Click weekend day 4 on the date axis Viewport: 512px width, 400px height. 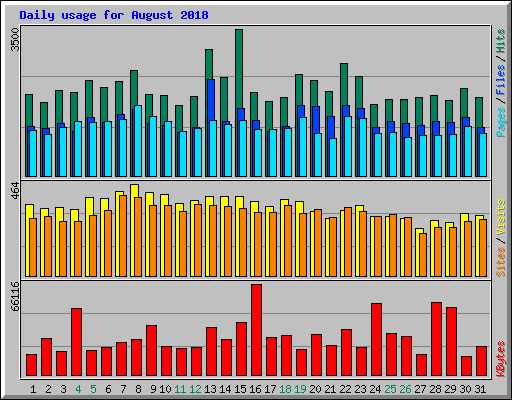[78, 389]
